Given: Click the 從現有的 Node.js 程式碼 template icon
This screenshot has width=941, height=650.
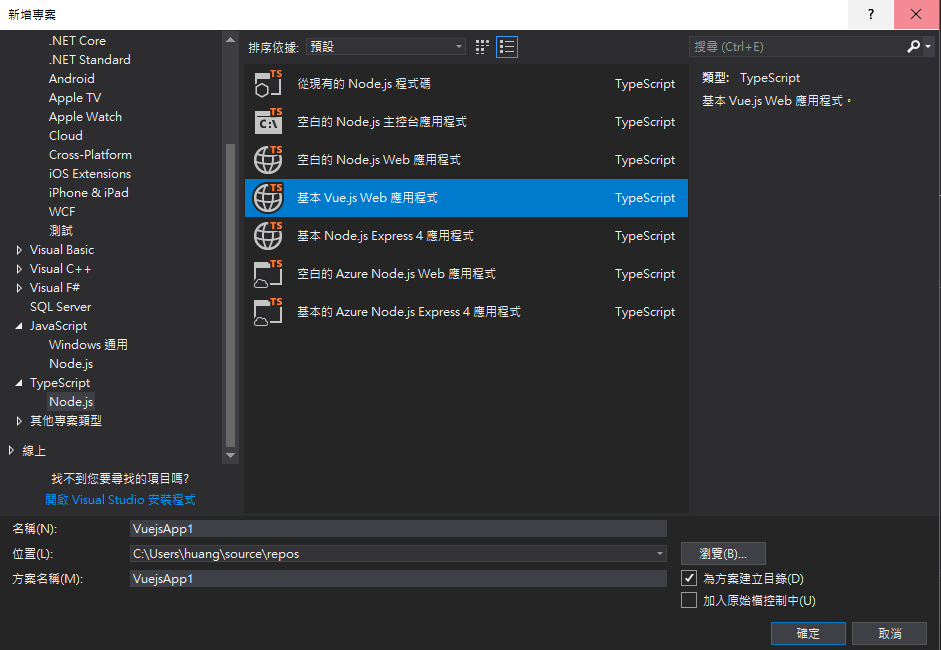Looking at the screenshot, I should click(x=268, y=83).
